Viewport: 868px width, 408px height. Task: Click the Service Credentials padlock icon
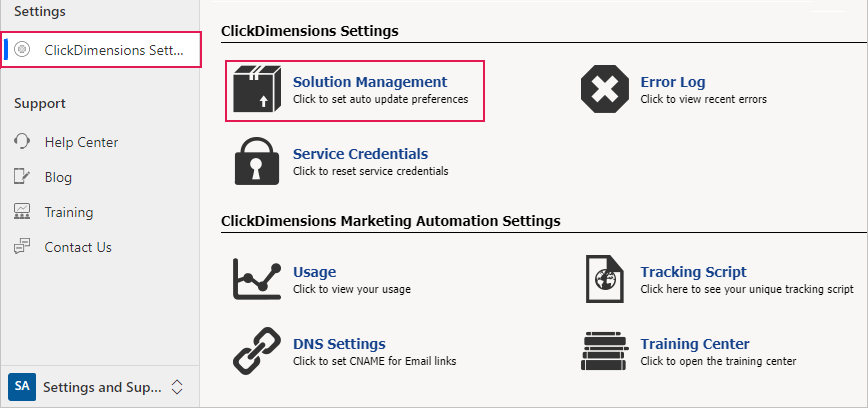click(x=257, y=161)
